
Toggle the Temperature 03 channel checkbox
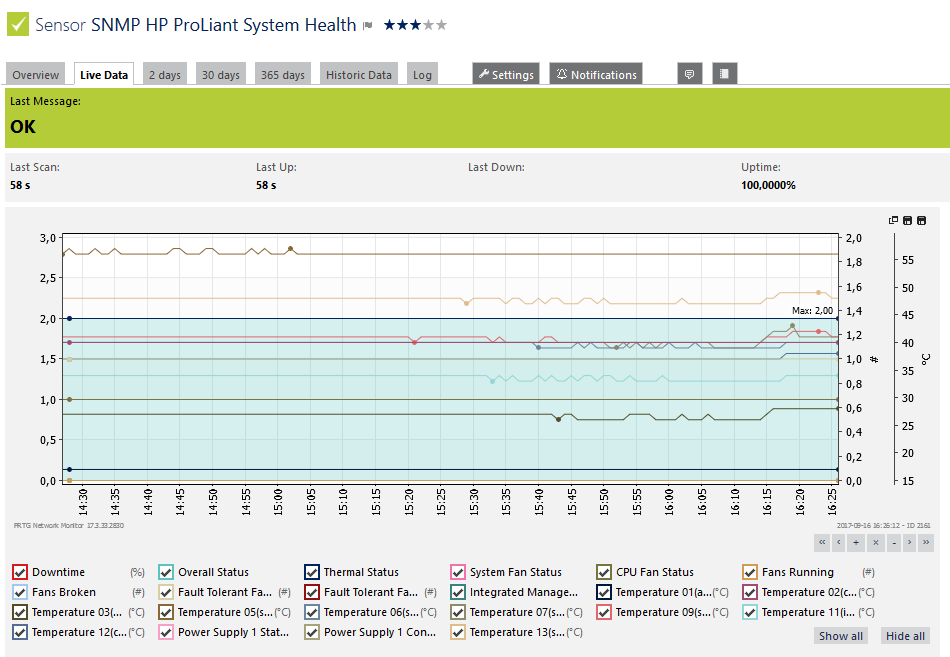[x=20, y=612]
